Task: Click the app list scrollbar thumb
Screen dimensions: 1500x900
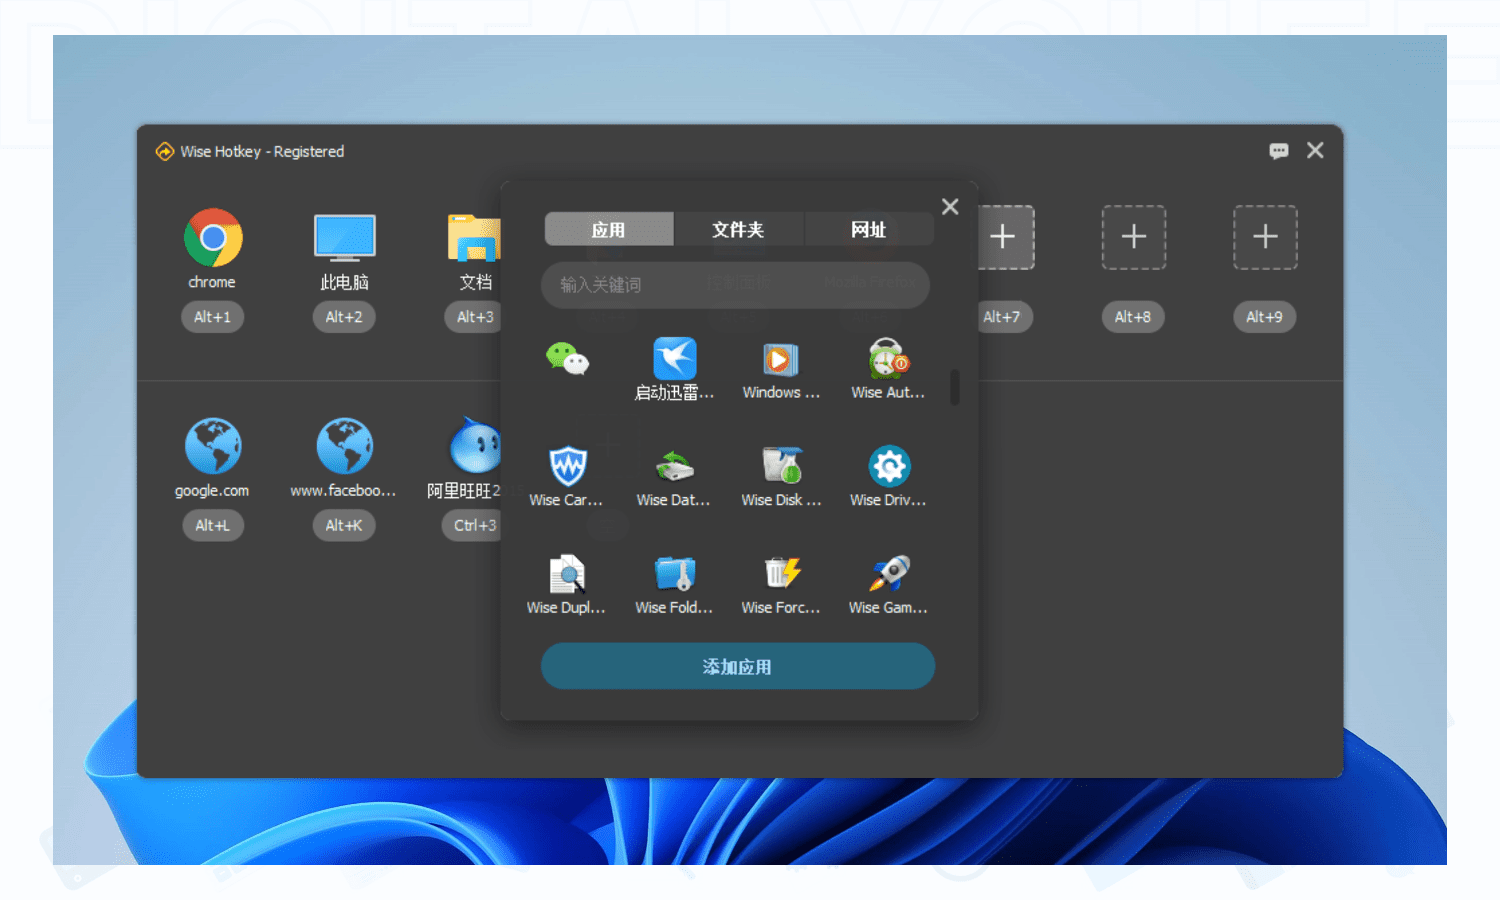Action: click(x=955, y=387)
